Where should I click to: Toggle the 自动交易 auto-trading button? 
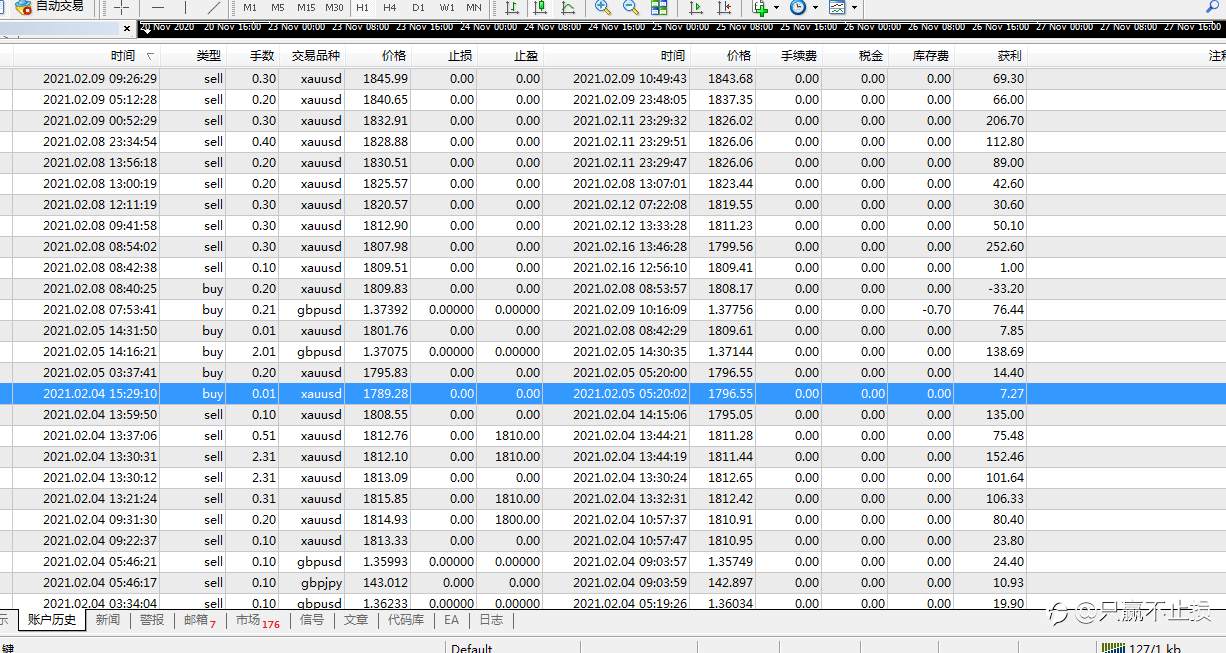50,7
